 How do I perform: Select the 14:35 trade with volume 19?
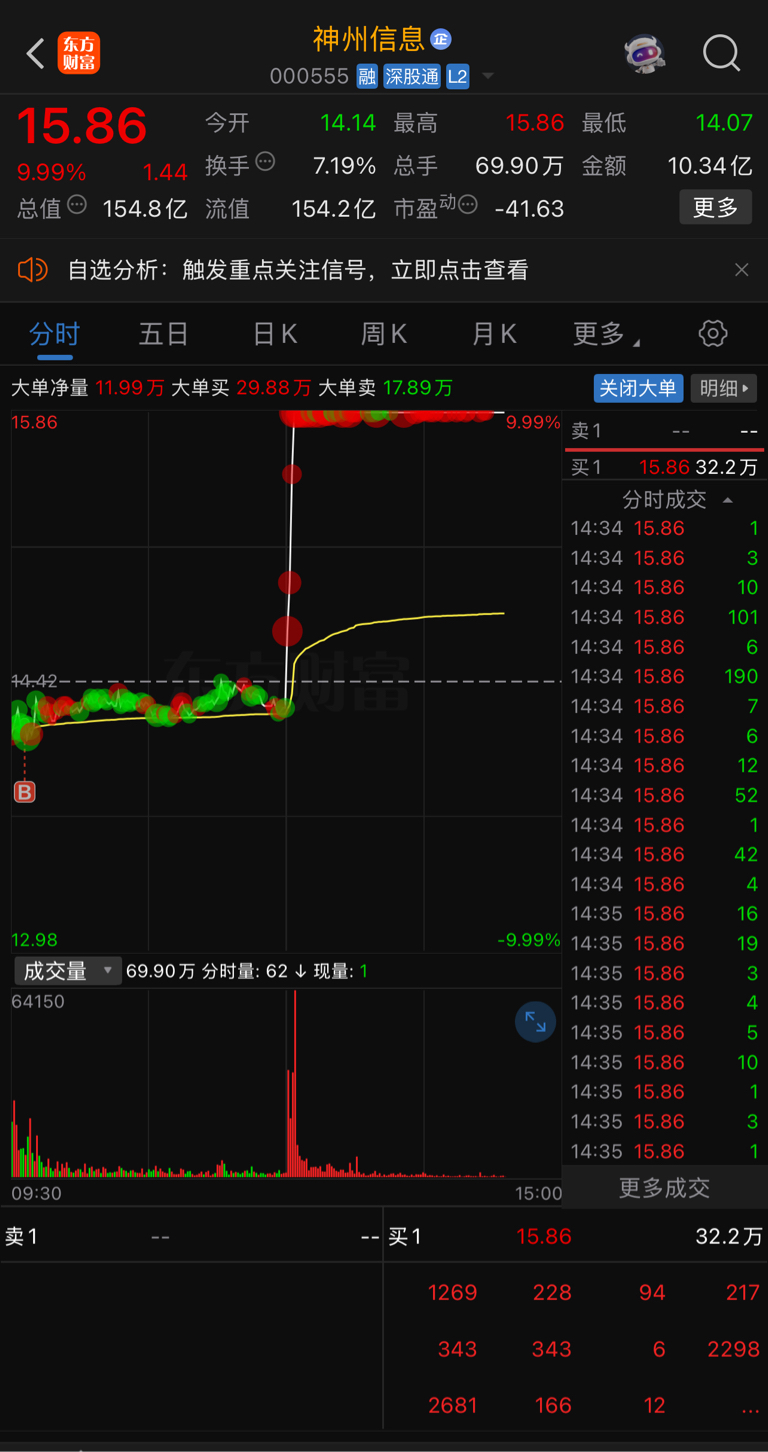(x=664, y=943)
